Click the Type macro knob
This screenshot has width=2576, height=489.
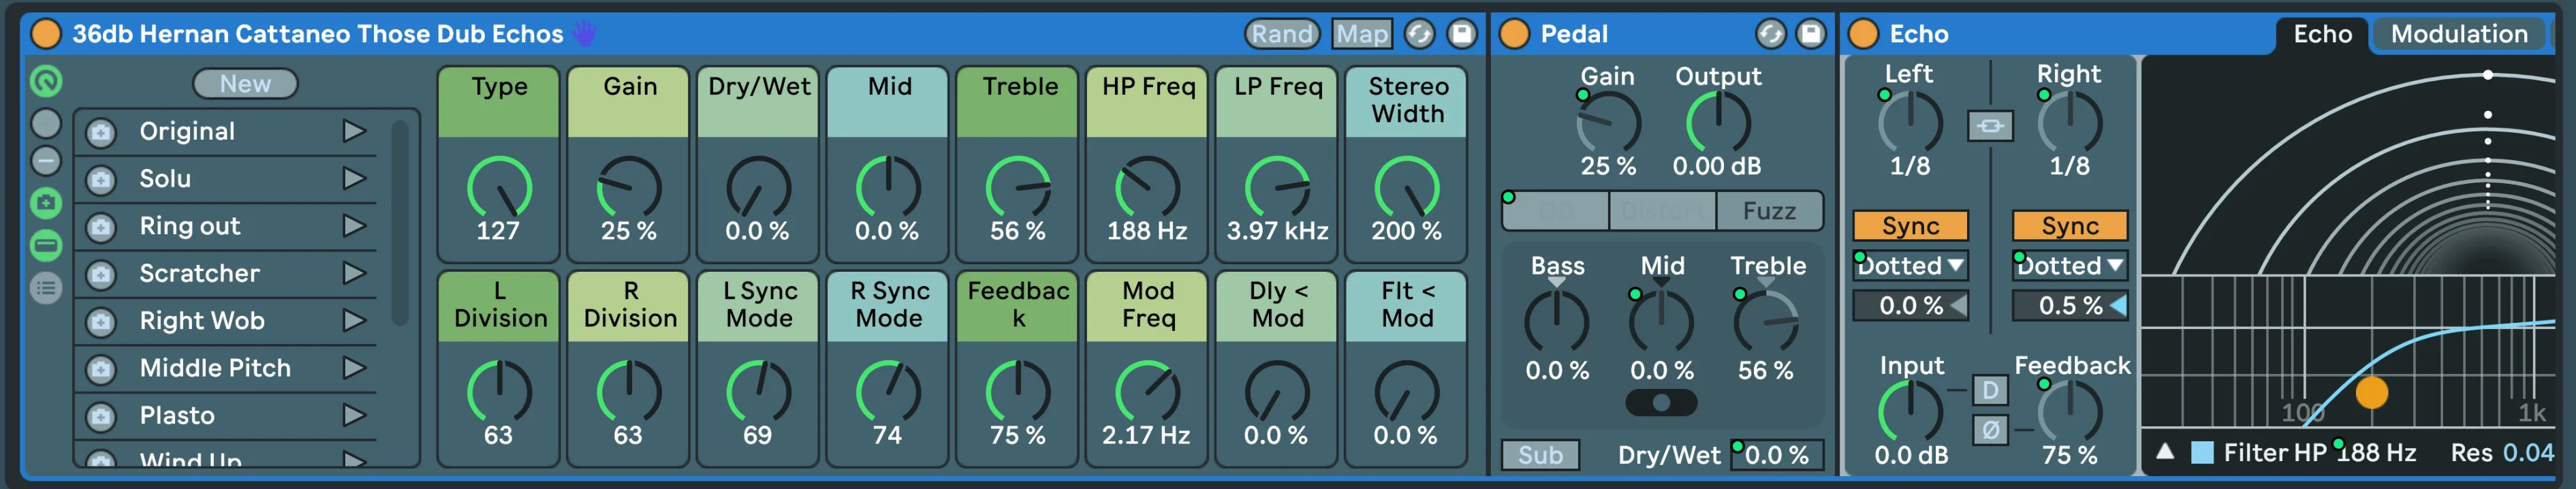click(499, 187)
